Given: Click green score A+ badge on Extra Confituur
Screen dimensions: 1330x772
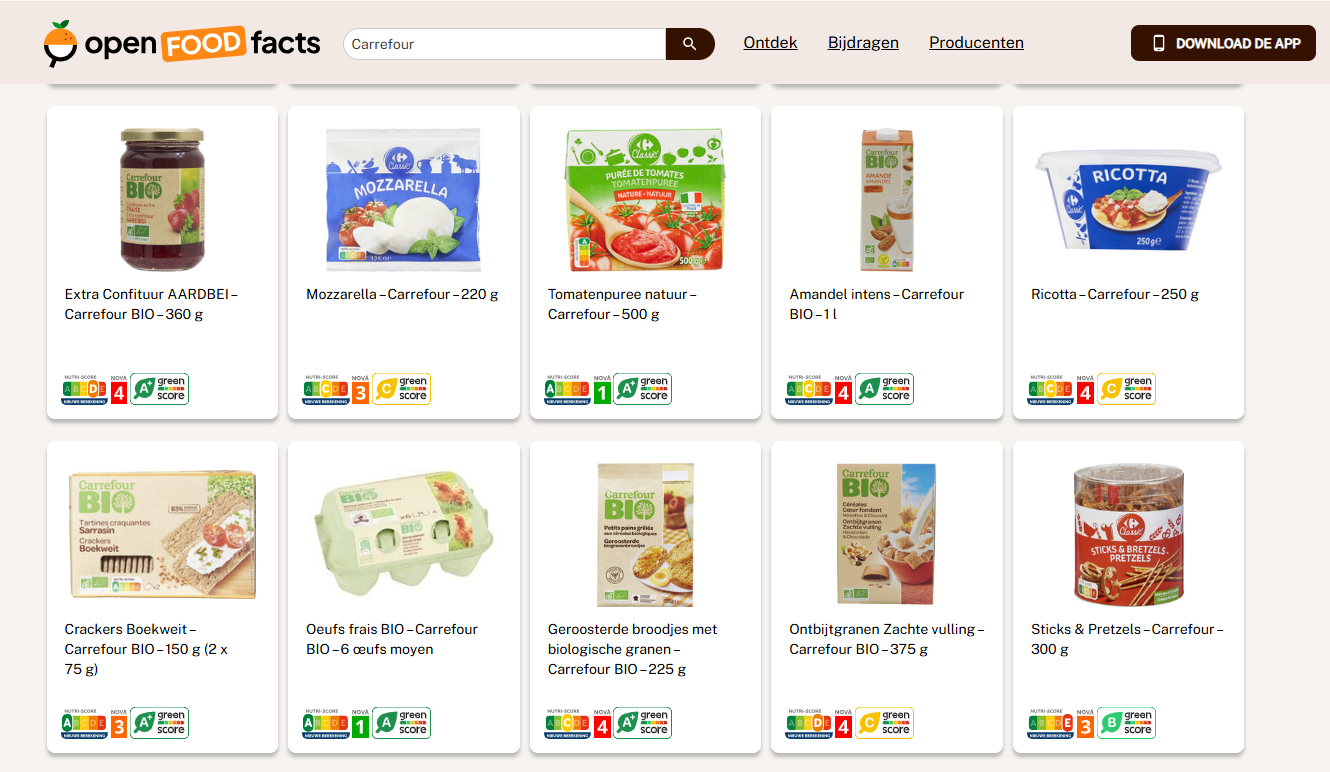Looking at the screenshot, I should (159, 389).
